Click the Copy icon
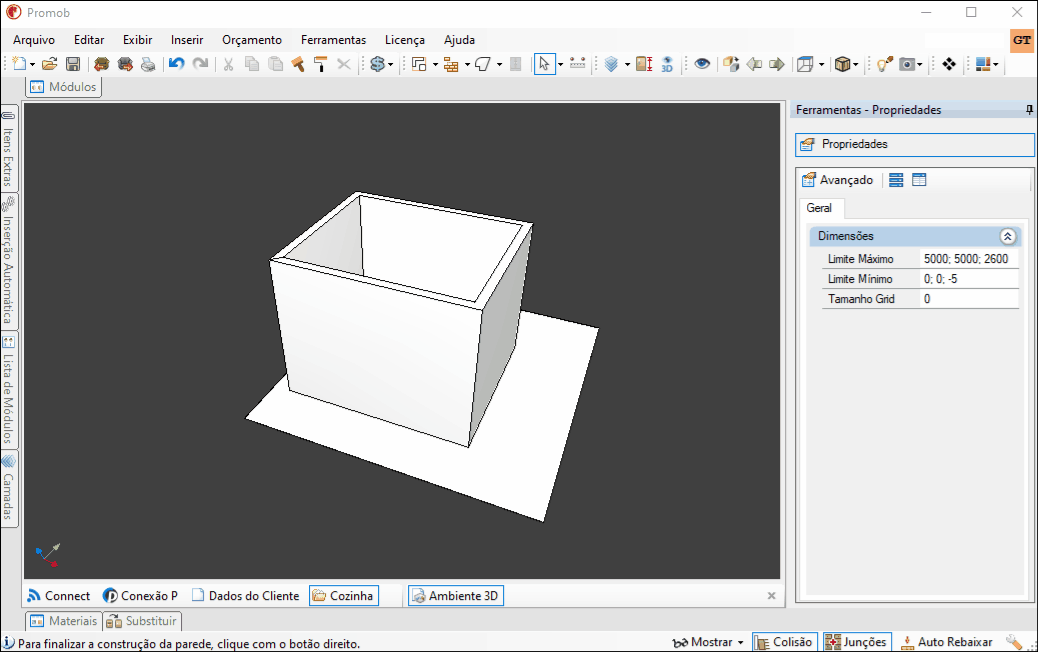This screenshot has width=1038, height=652. pyautogui.click(x=252, y=64)
